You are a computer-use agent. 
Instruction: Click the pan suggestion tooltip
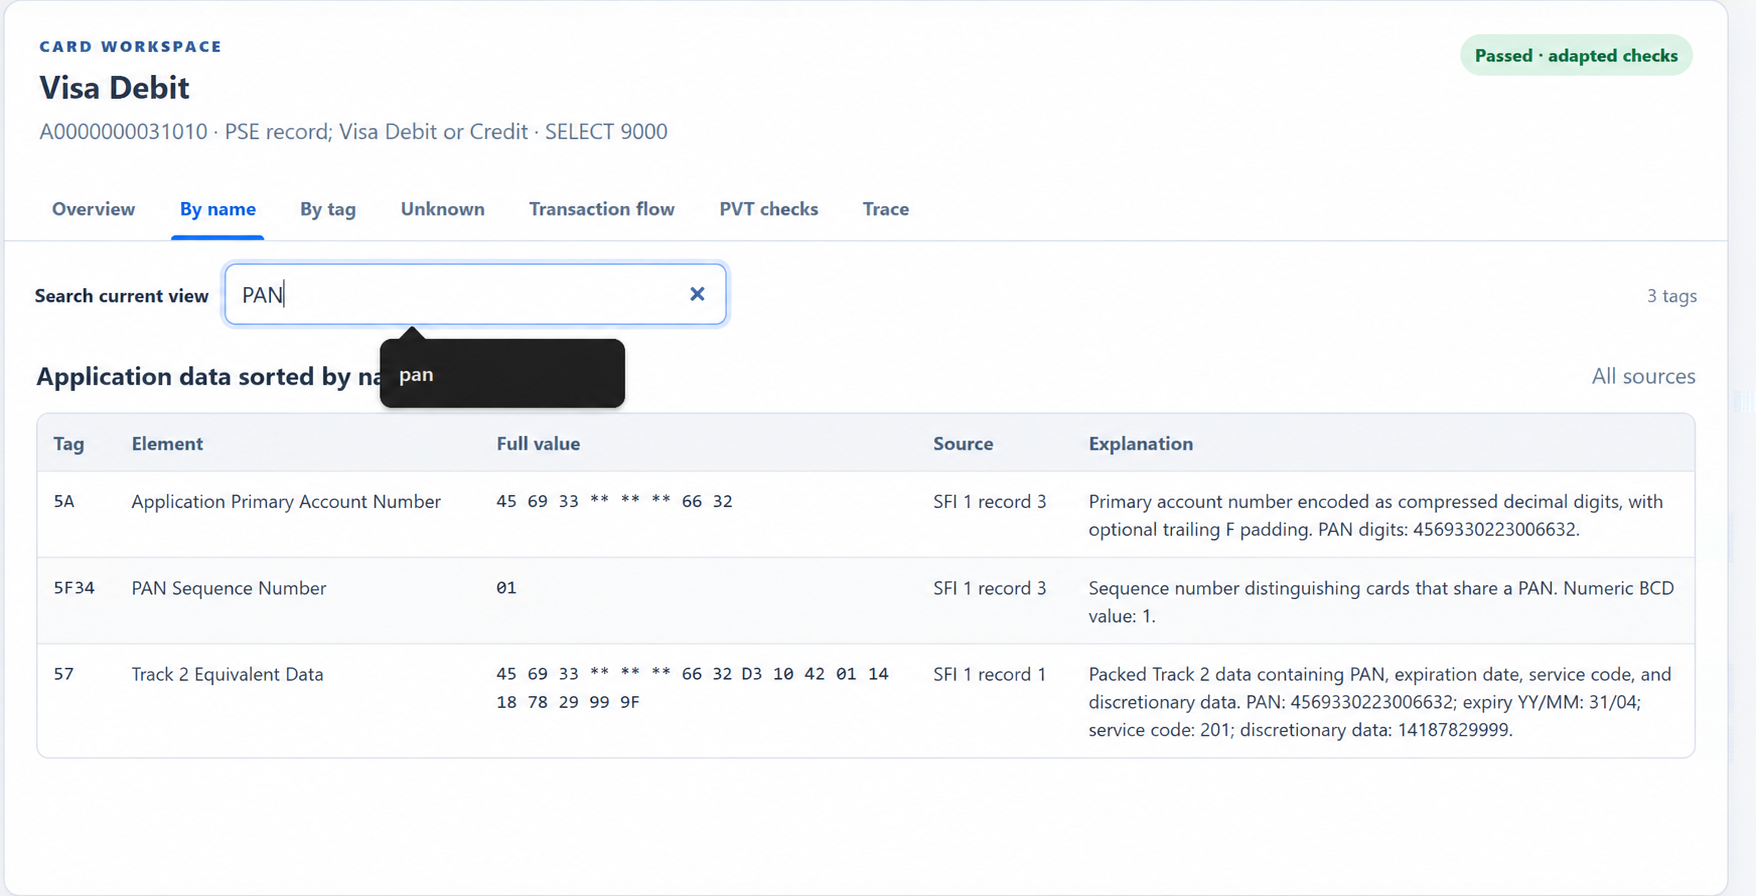pos(502,374)
